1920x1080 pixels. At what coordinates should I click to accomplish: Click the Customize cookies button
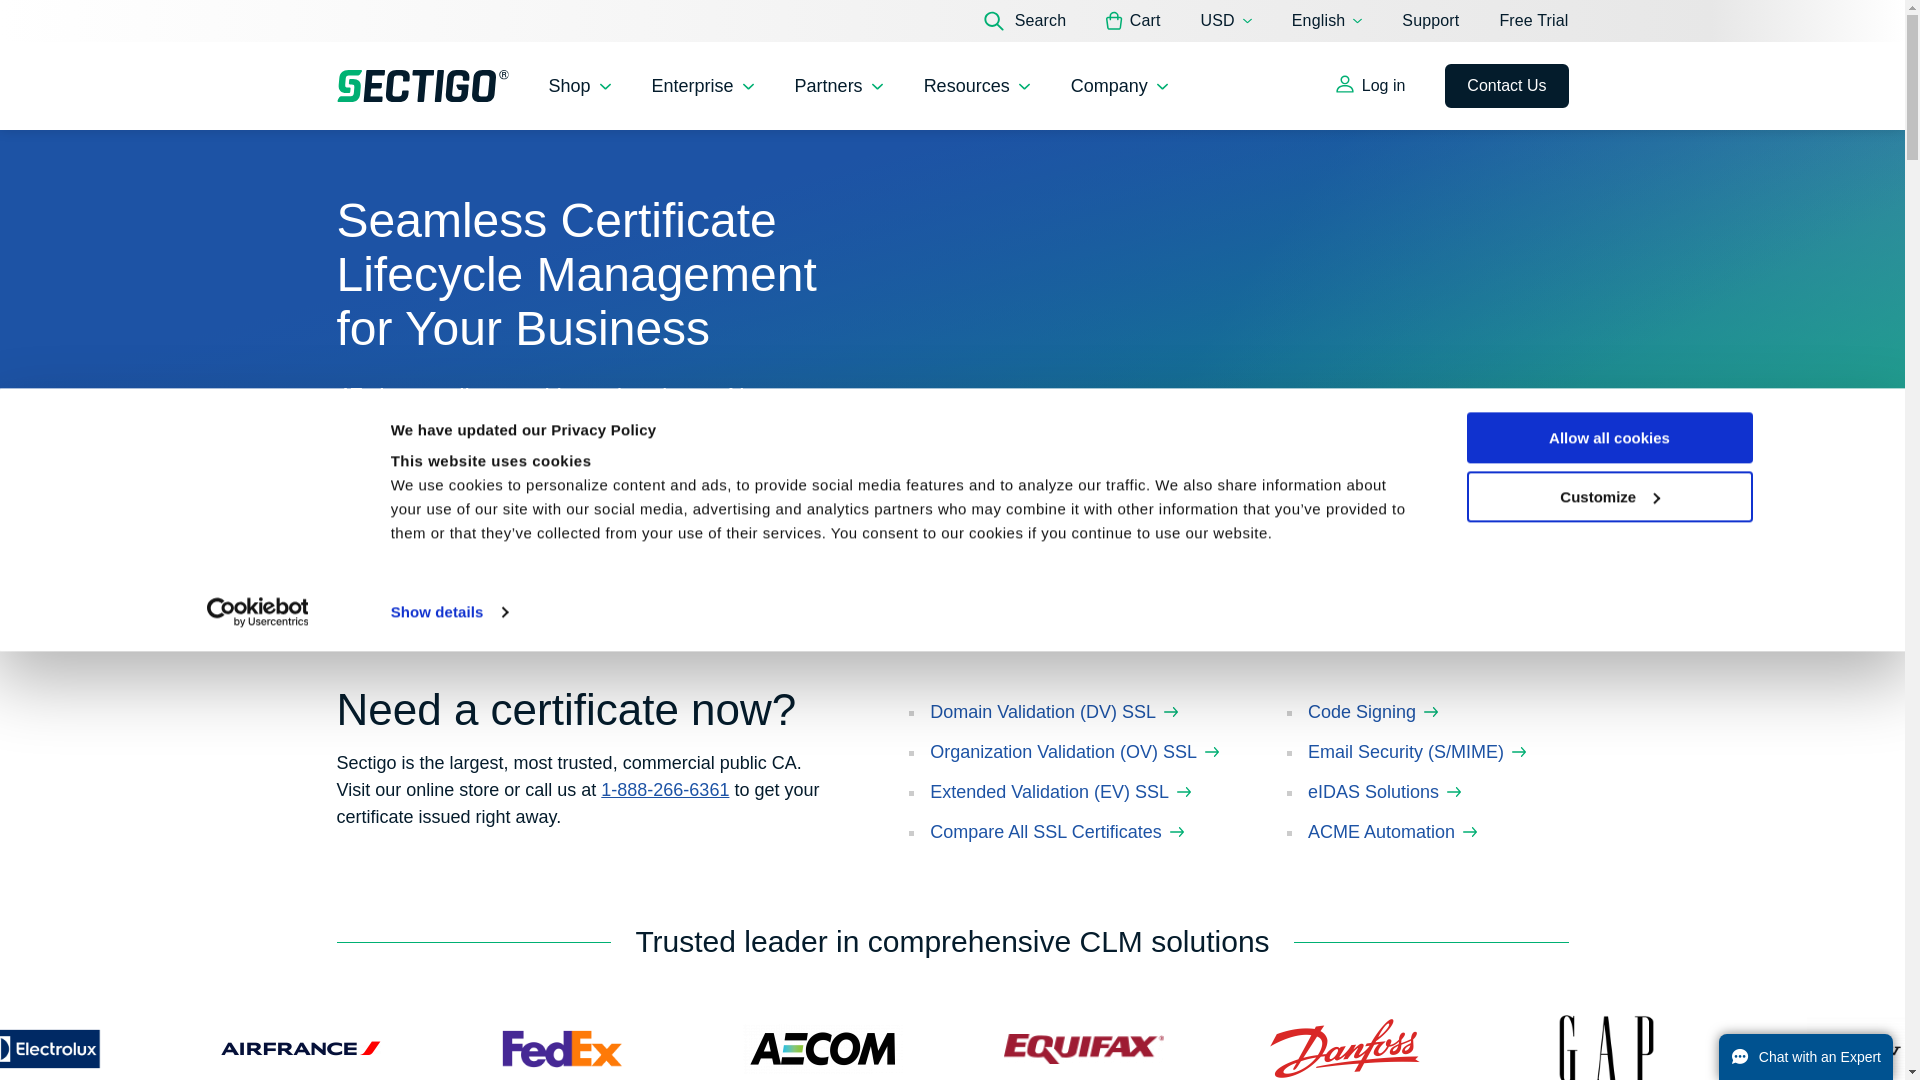[1609, 497]
